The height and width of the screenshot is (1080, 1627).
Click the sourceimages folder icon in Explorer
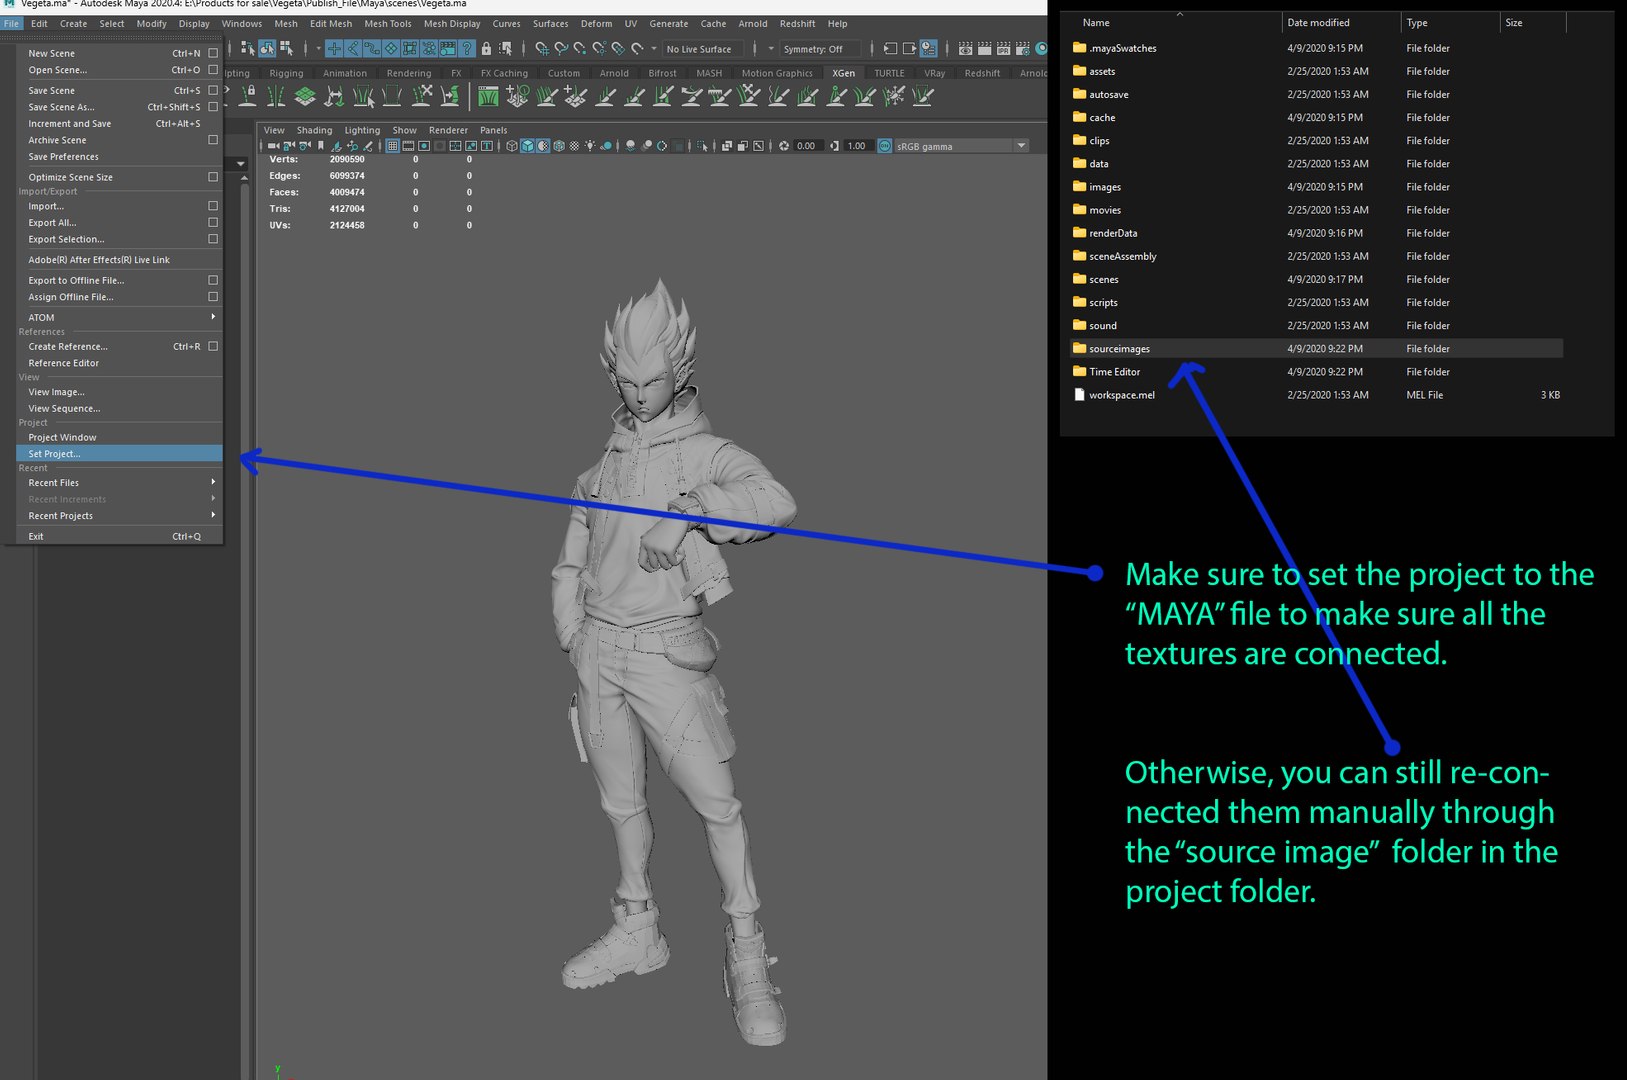1079,348
